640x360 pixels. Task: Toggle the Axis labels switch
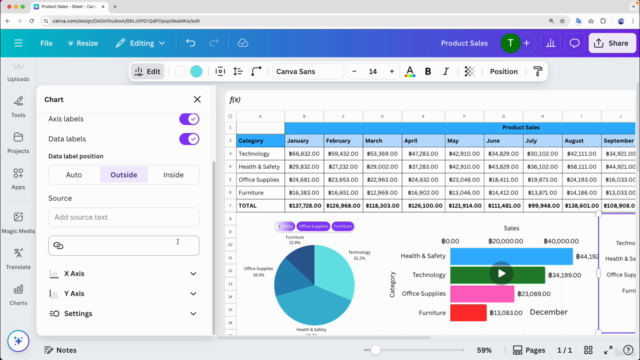pyautogui.click(x=189, y=119)
